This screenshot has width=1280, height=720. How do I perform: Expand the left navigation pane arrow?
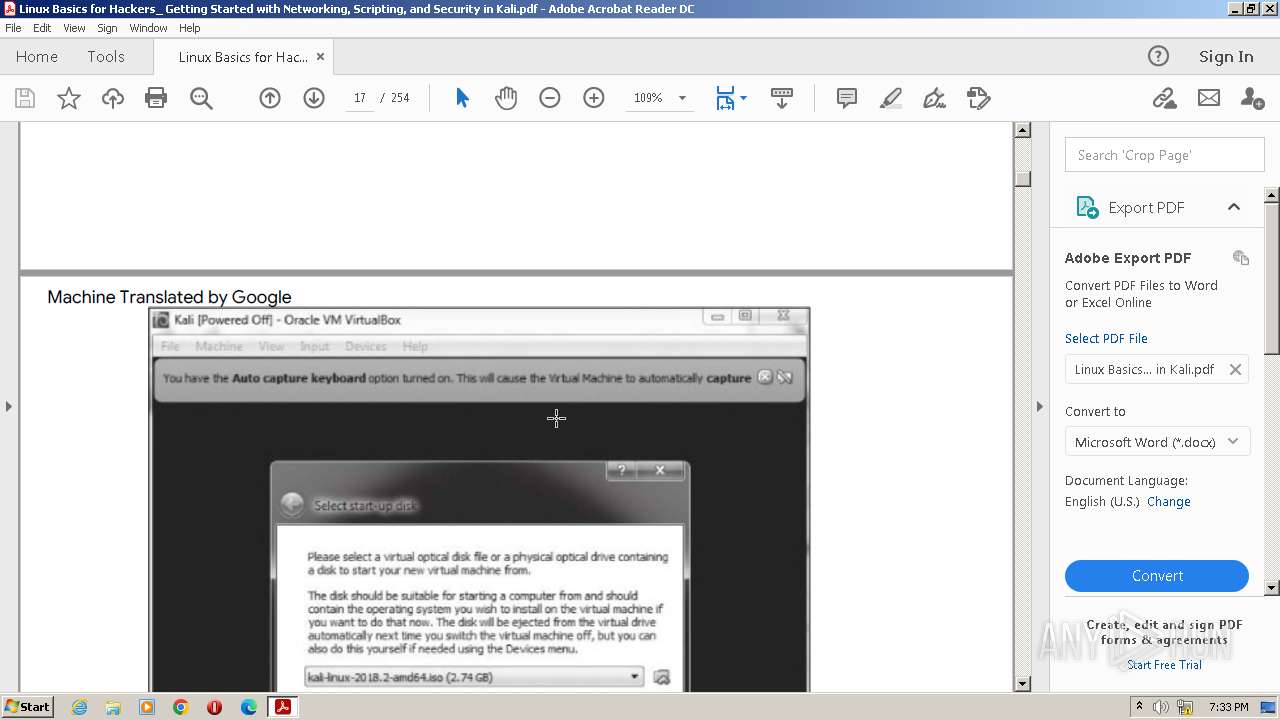(x=9, y=406)
